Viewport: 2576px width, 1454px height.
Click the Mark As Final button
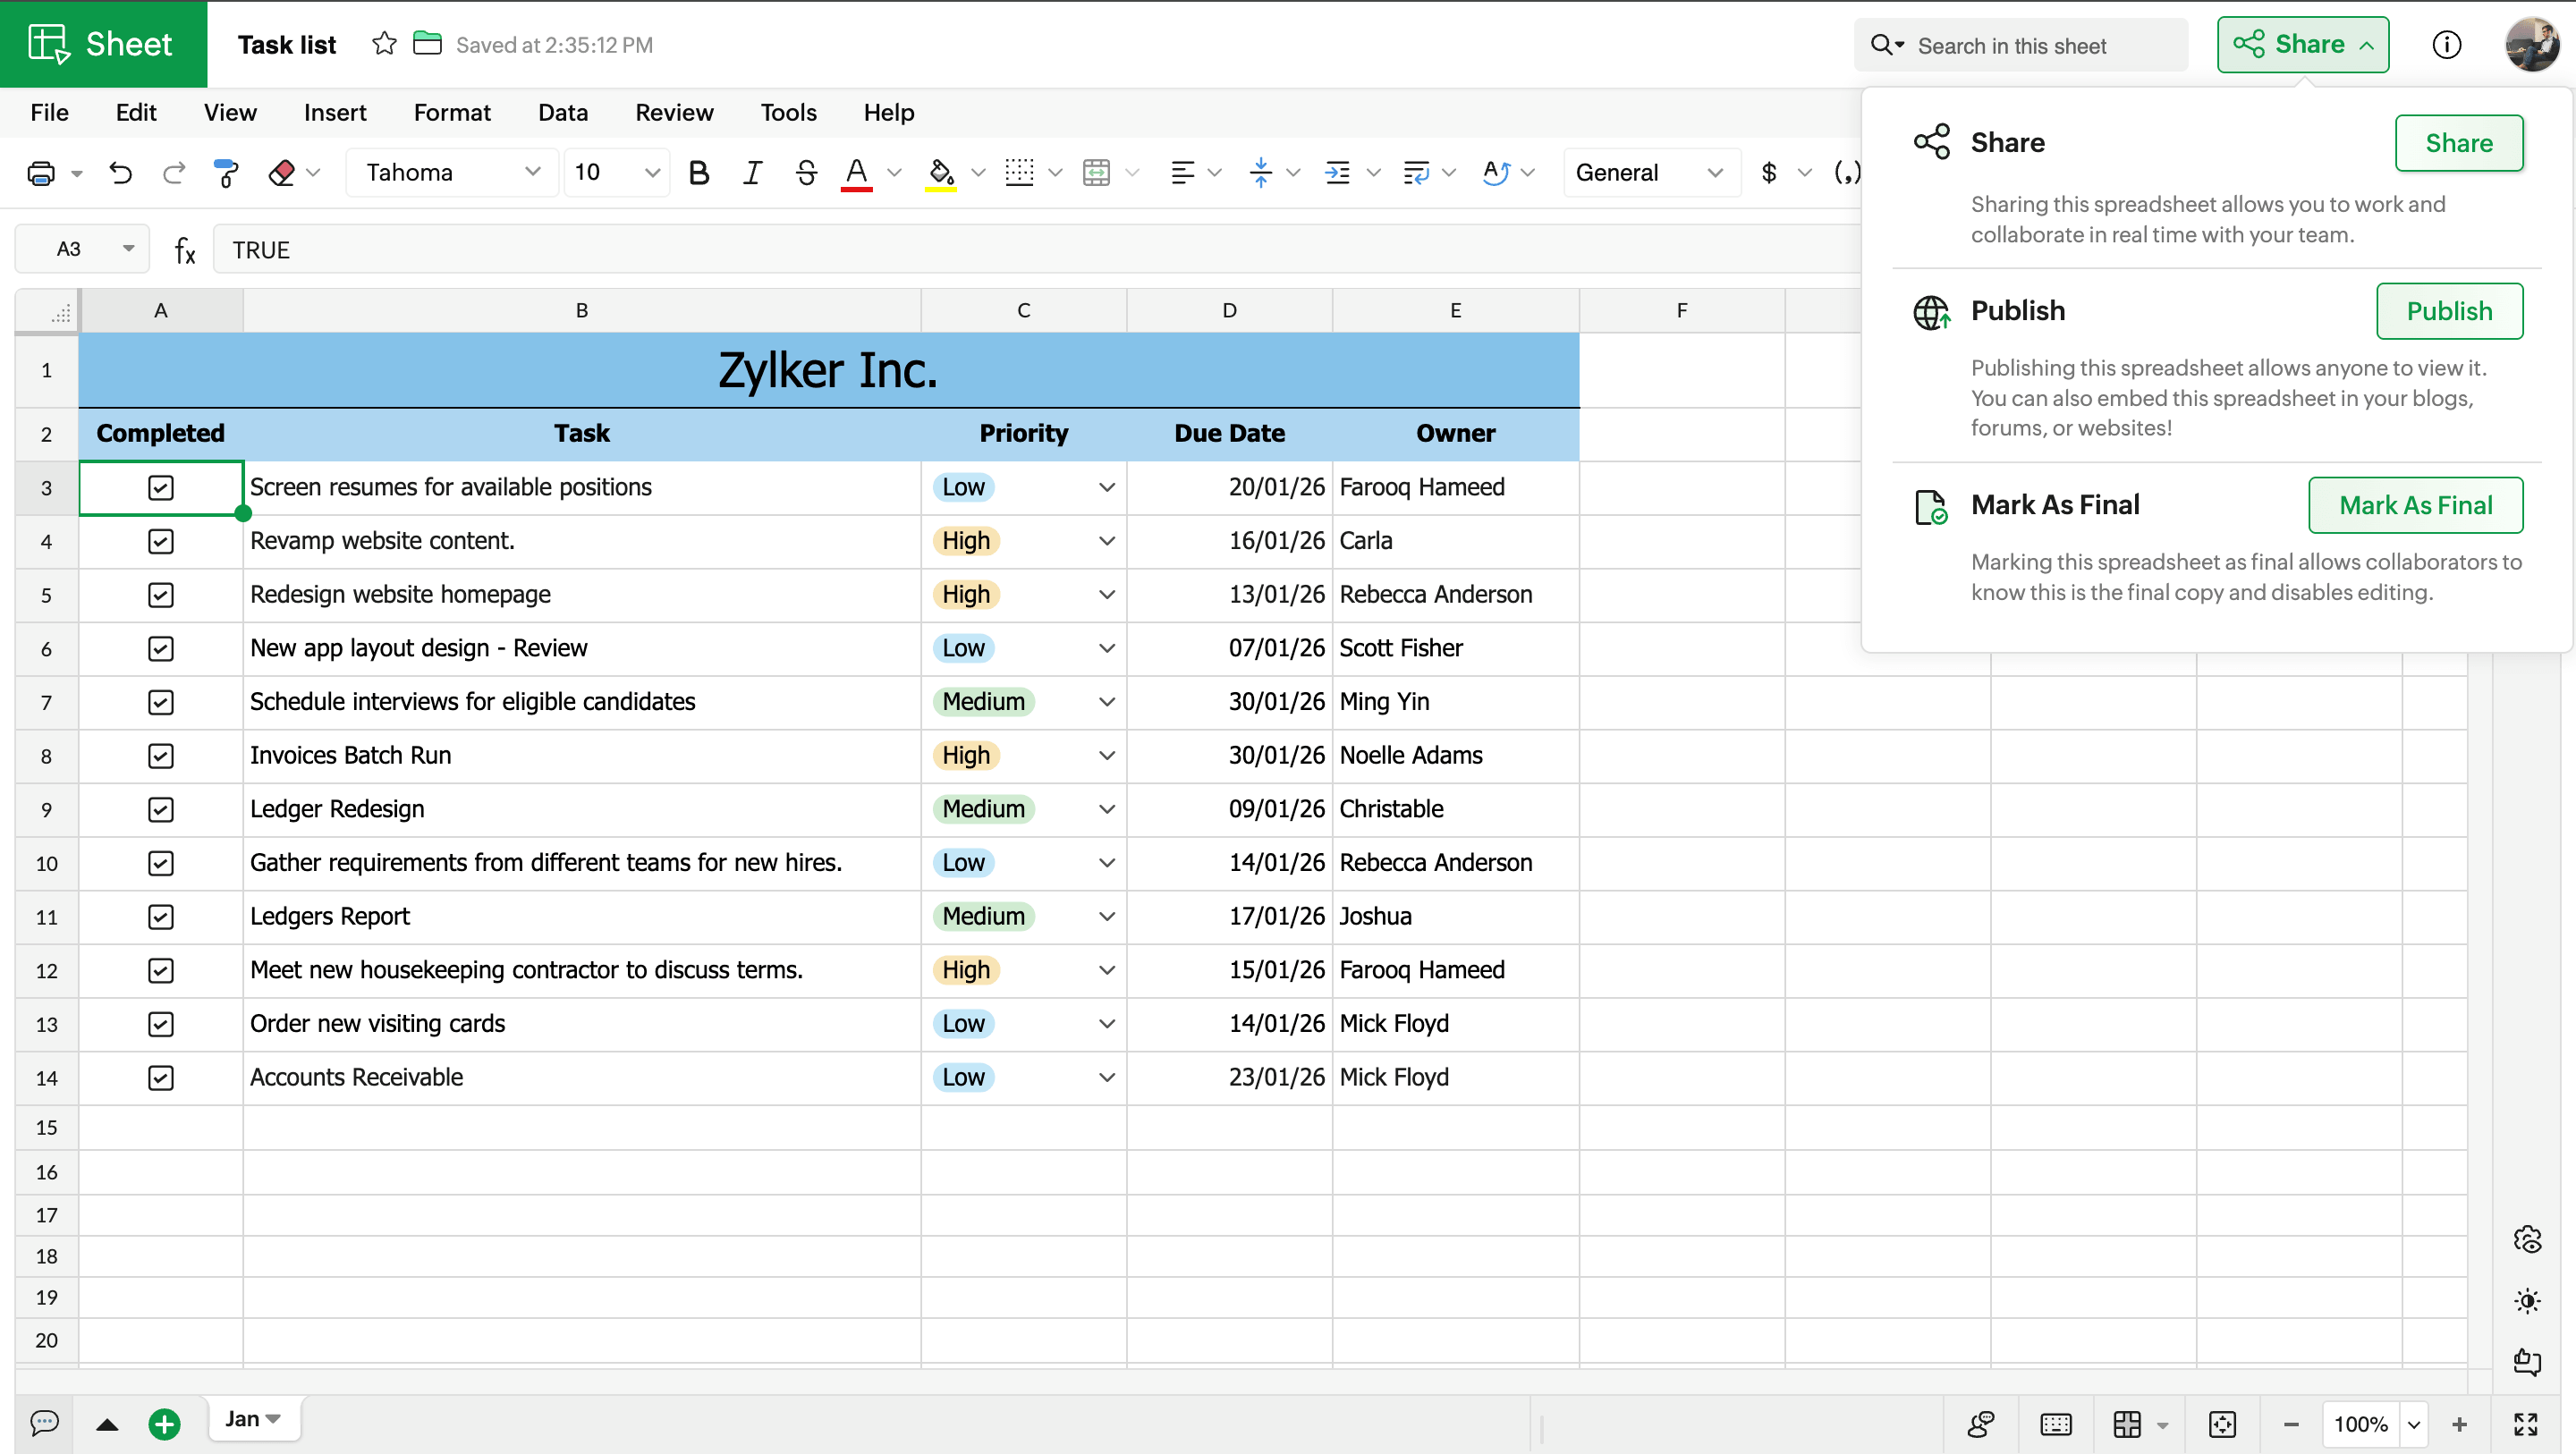[x=2415, y=505]
